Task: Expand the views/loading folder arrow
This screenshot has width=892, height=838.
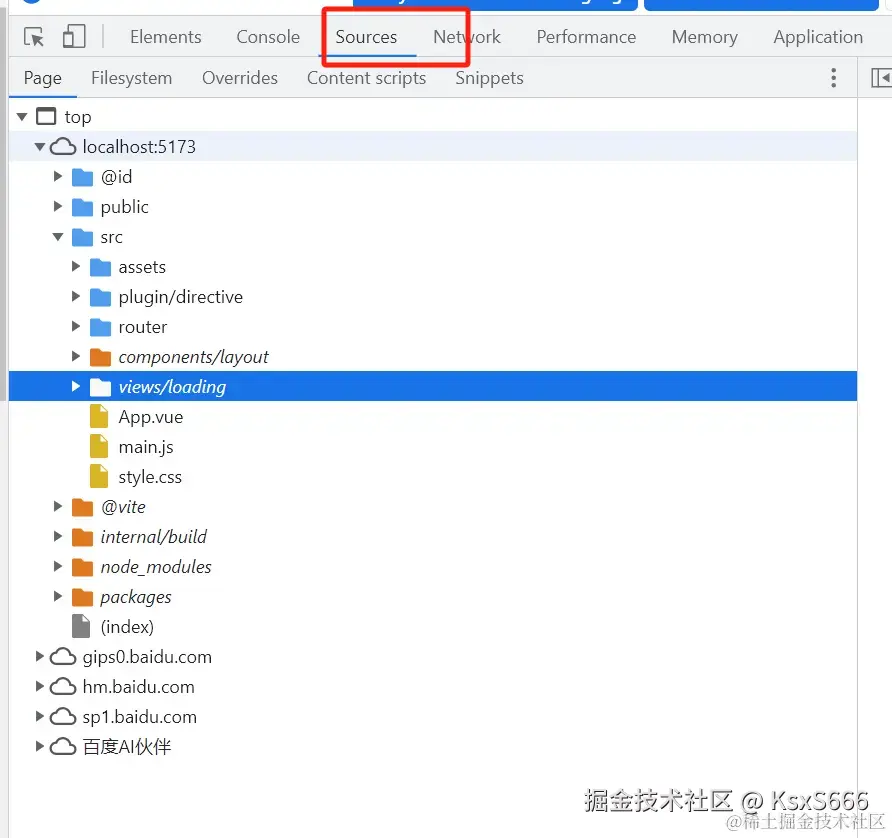Action: pyautogui.click(x=76, y=387)
